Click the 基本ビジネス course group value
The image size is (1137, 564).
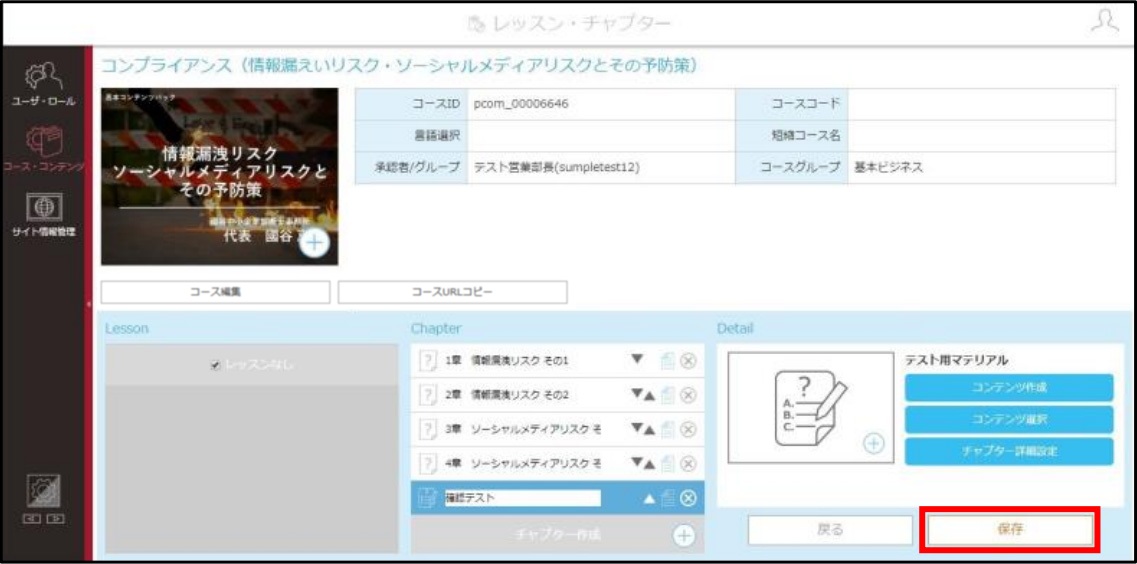click(x=890, y=167)
